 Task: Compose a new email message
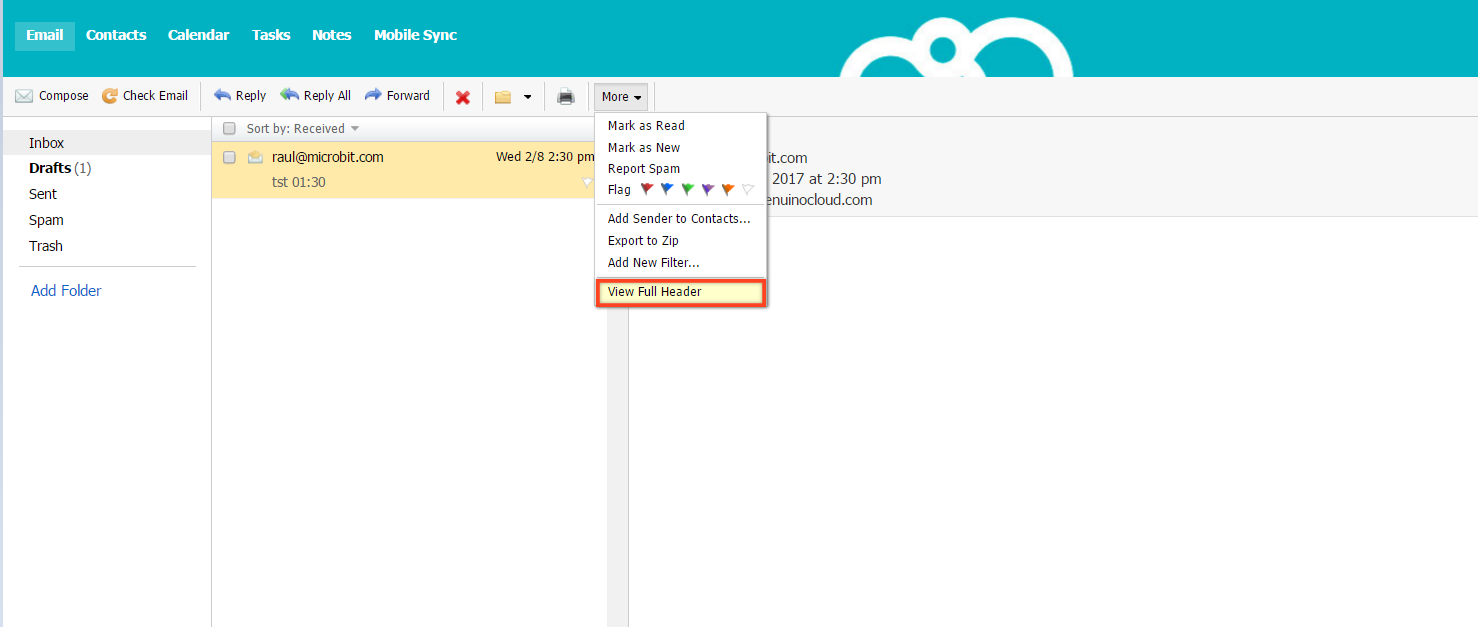(x=52, y=96)
